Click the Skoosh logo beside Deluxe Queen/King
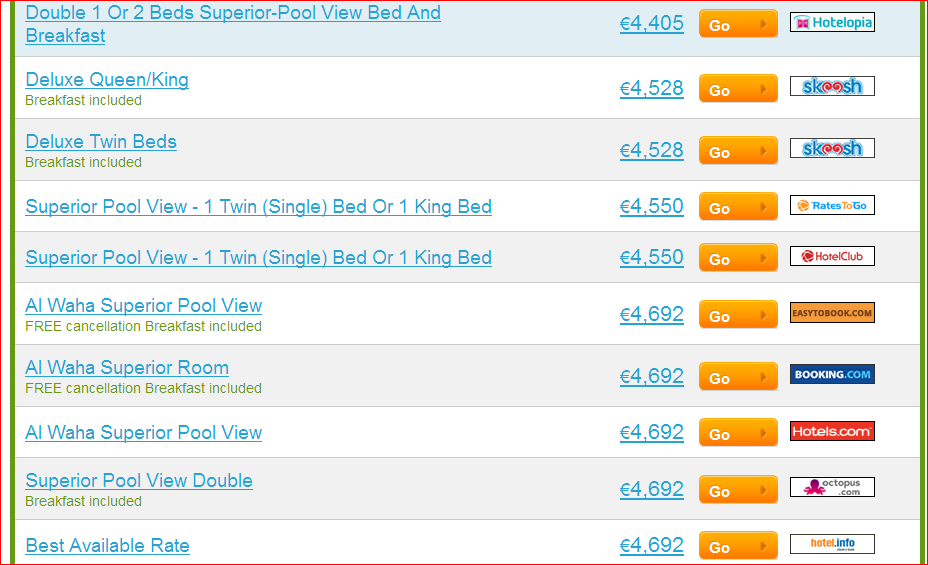 (832, 86)
